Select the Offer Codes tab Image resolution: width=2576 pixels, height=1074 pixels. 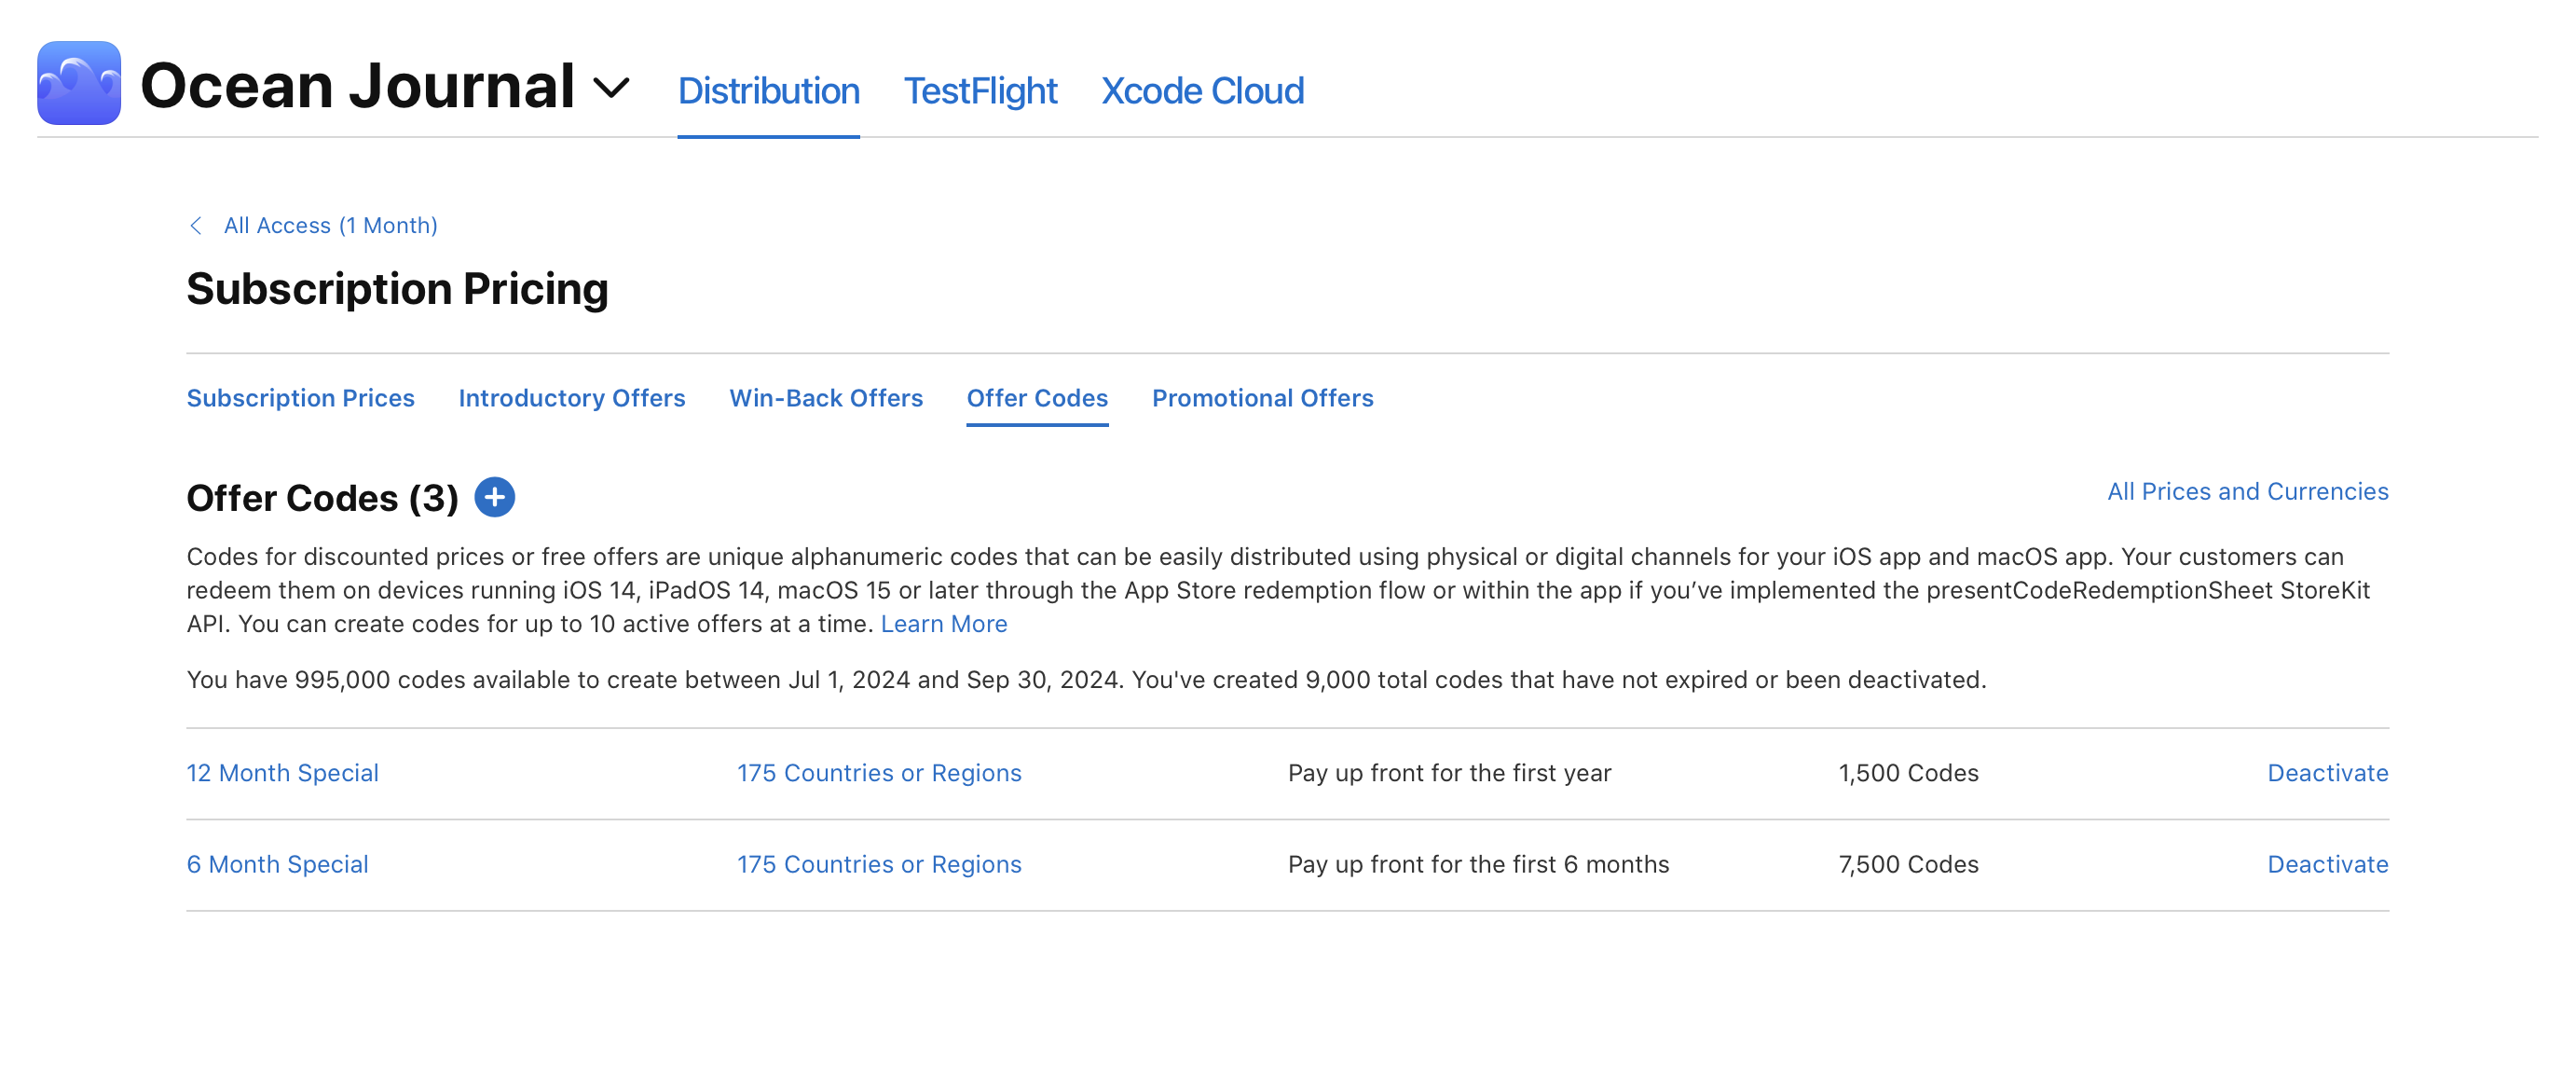tap(1036, 396)
